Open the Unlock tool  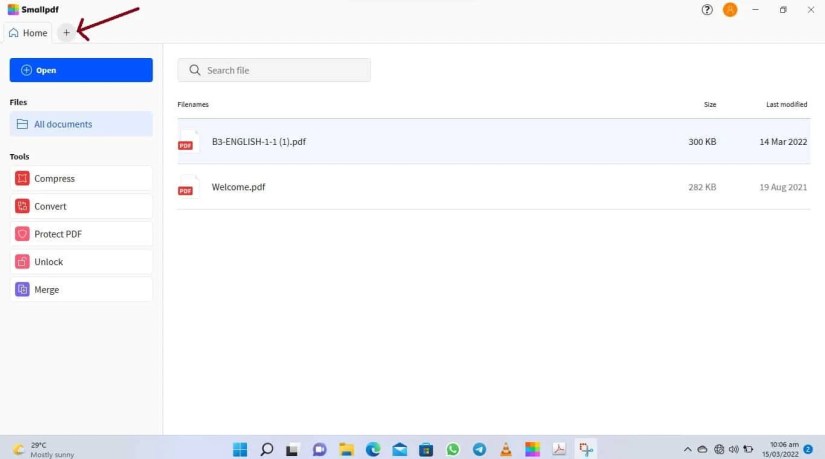point(81,262)
